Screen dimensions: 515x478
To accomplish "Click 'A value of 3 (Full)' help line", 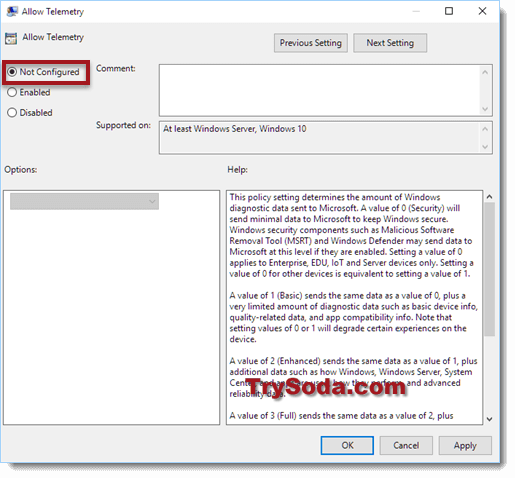I will pyautogui.click(x=341, y=416).
